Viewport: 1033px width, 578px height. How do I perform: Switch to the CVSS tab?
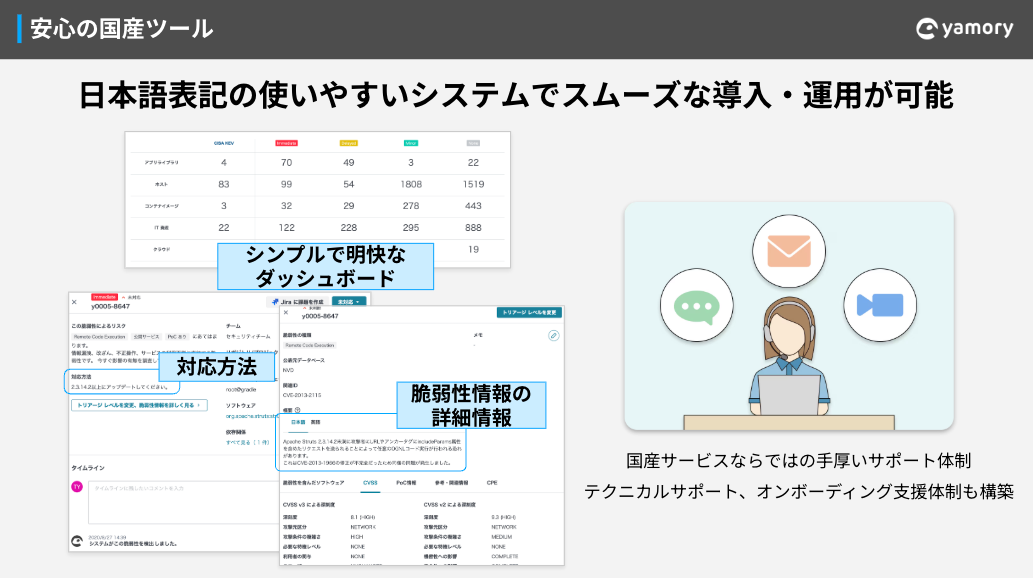coord(370,483)
